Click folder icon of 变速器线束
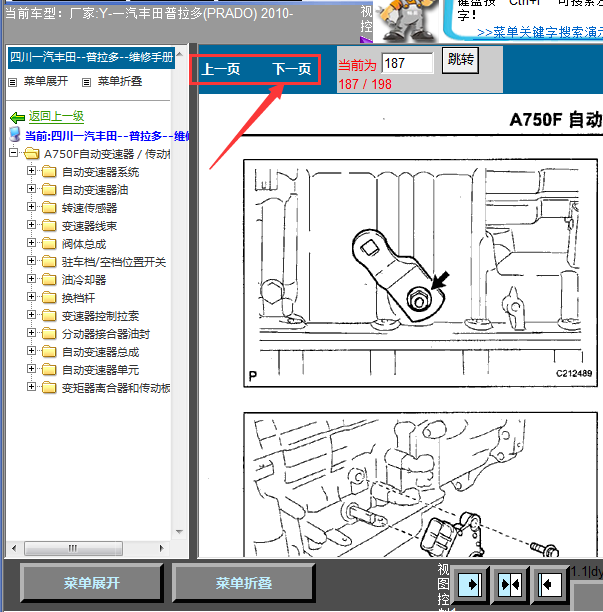This screenshot has width=603, height=612. [x=49, y=225]
